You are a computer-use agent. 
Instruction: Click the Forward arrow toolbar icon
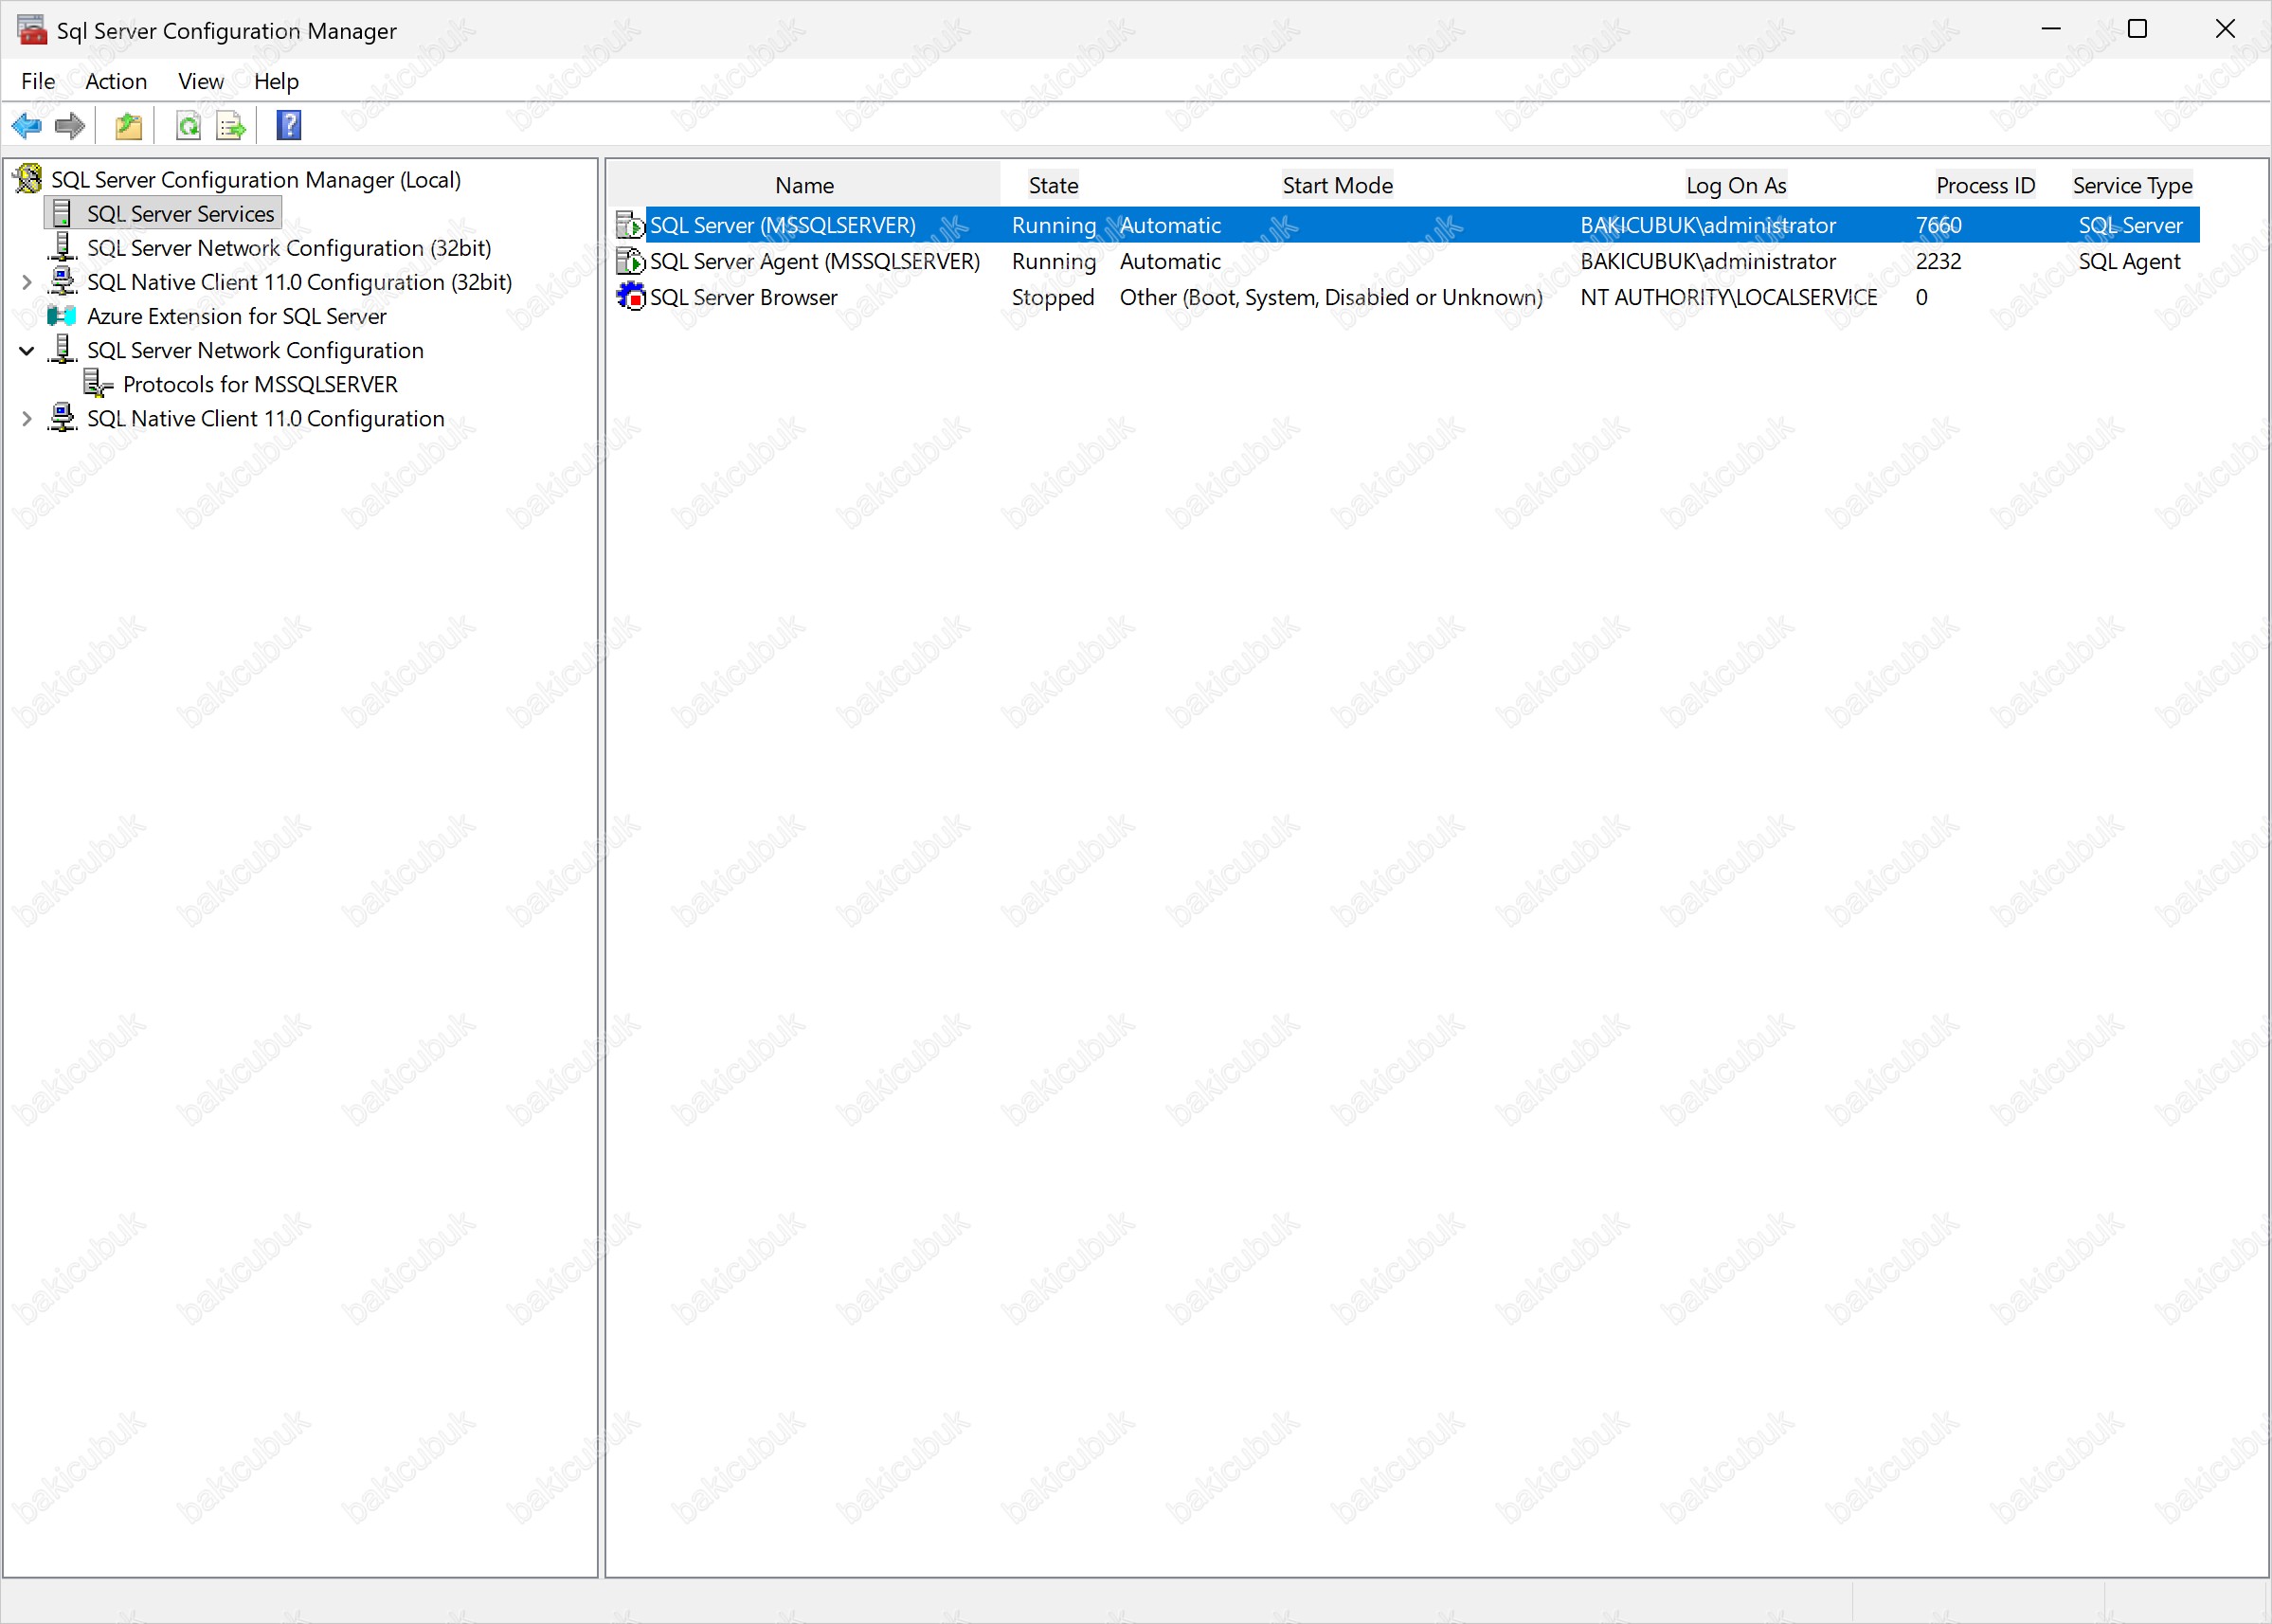70,126
